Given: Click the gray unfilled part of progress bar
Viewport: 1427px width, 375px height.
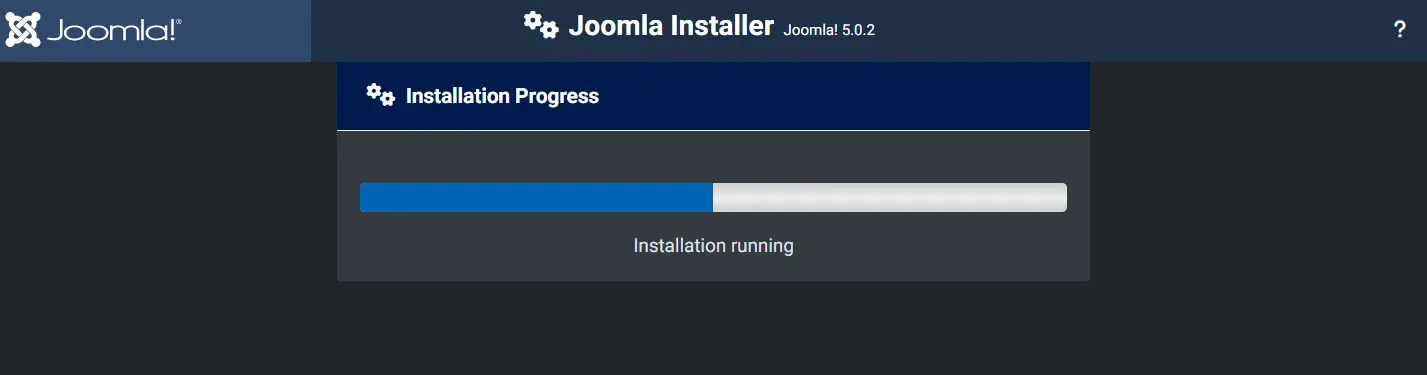Looking at the screenshot, I should (x=890, y=198).
